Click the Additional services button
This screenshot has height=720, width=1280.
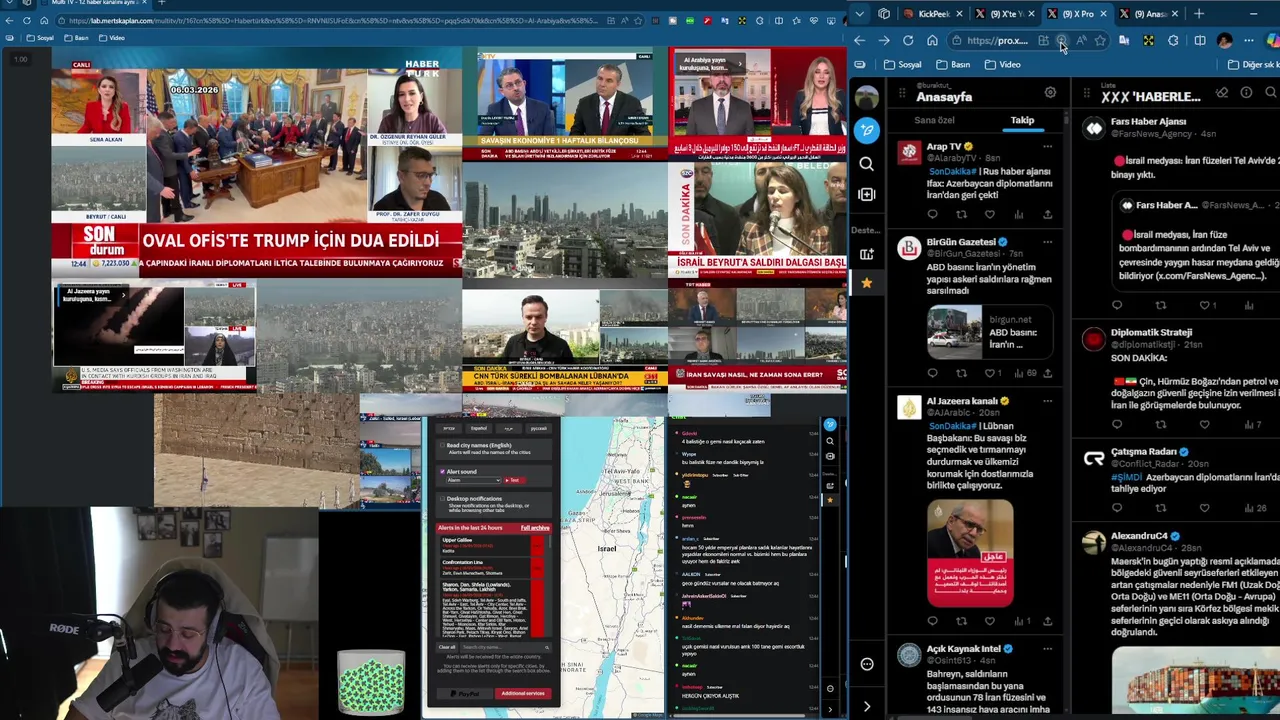[522, 693]
